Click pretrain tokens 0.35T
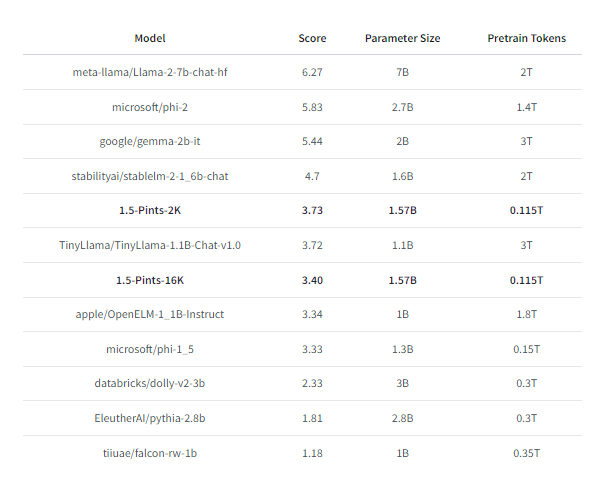 526,453
